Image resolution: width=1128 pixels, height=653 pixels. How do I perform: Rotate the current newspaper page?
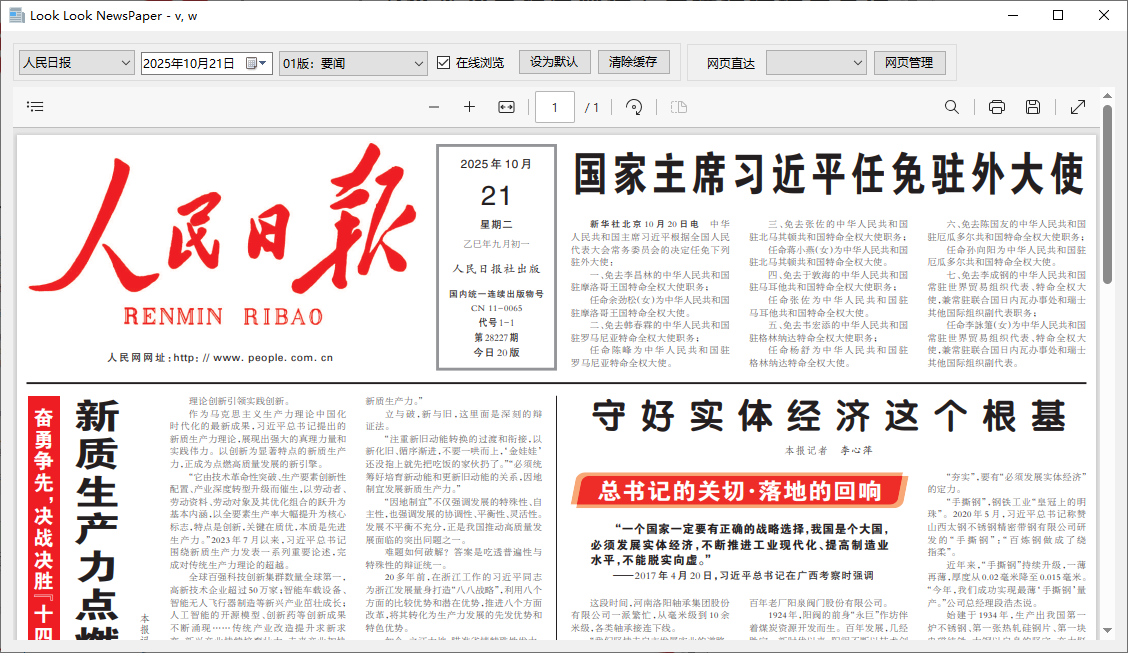(634, 106)
